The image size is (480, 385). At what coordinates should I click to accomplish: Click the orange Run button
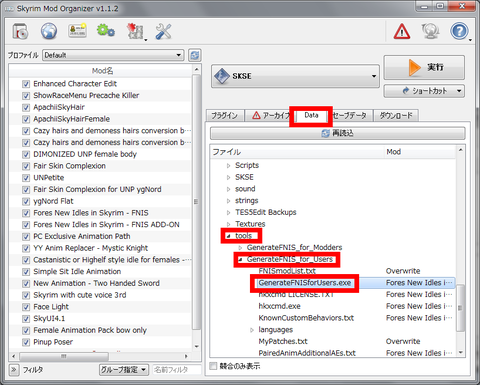click(424, 67)
